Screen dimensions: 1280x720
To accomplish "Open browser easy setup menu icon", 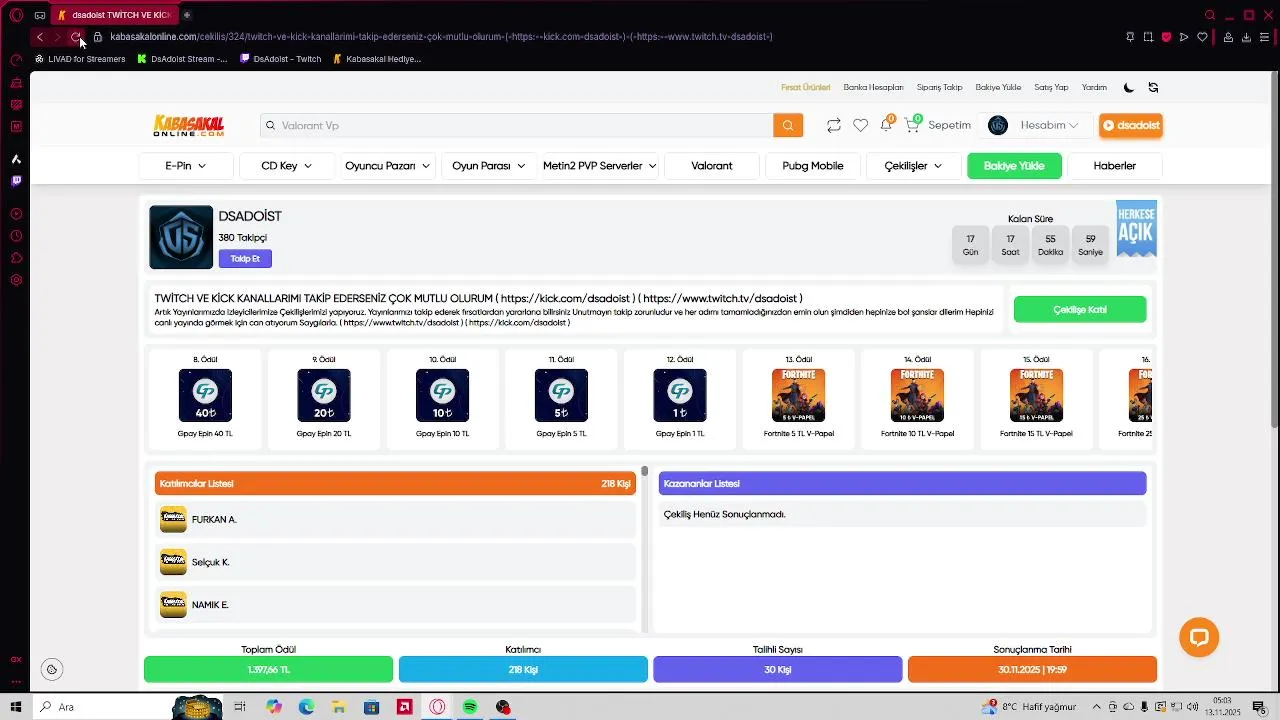I will click(x=1265, y=37).
